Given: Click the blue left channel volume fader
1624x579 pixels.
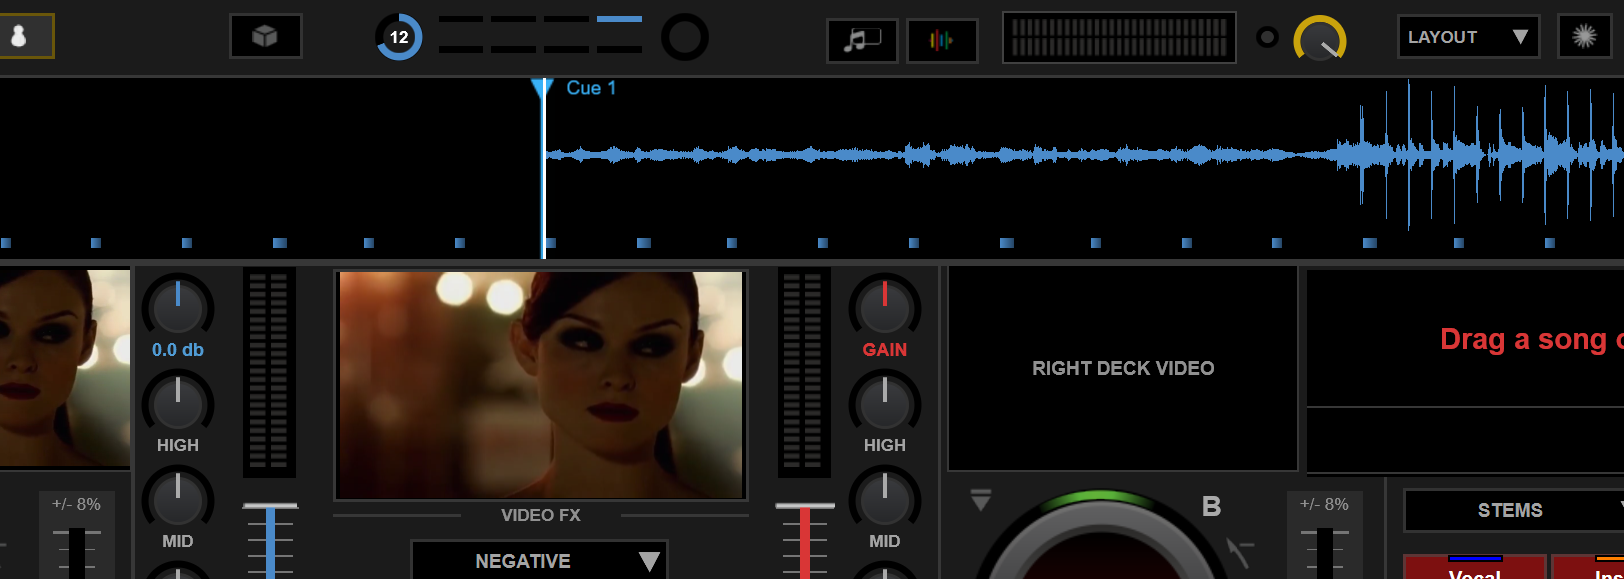Looking at the screenshot, I should point(270,540).
